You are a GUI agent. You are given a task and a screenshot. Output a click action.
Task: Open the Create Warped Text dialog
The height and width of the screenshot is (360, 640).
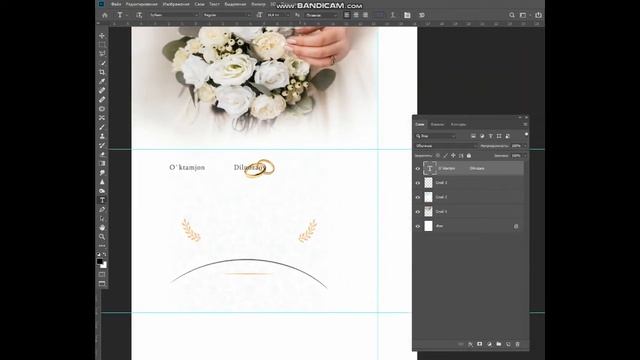(x=393, y=15)
